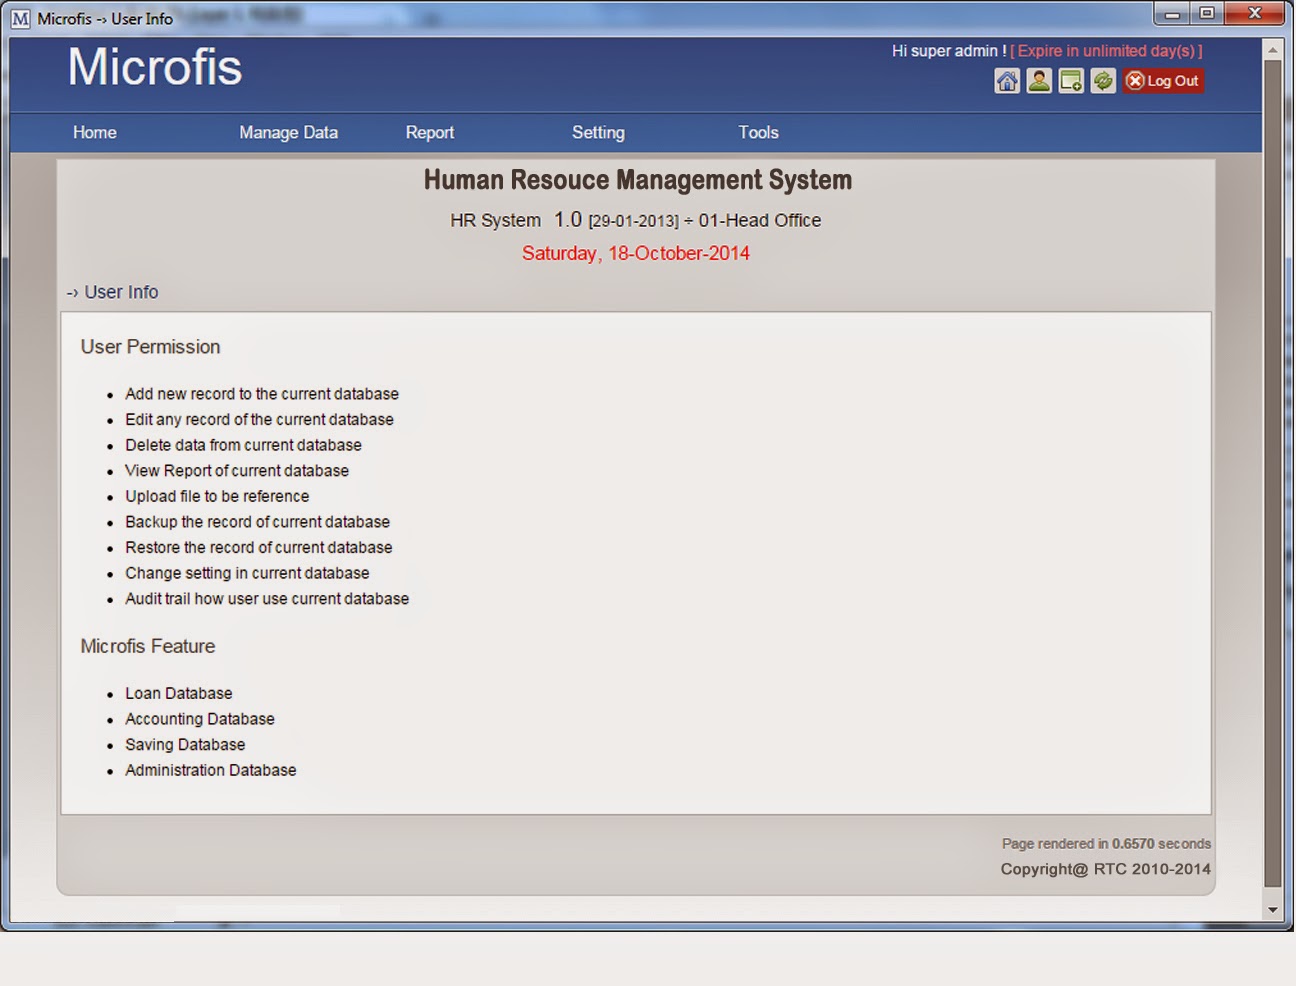Viewport: 1296px width, 986px height.
Task: Click the scrollbar up arrow
Action: coord(1273,49)
